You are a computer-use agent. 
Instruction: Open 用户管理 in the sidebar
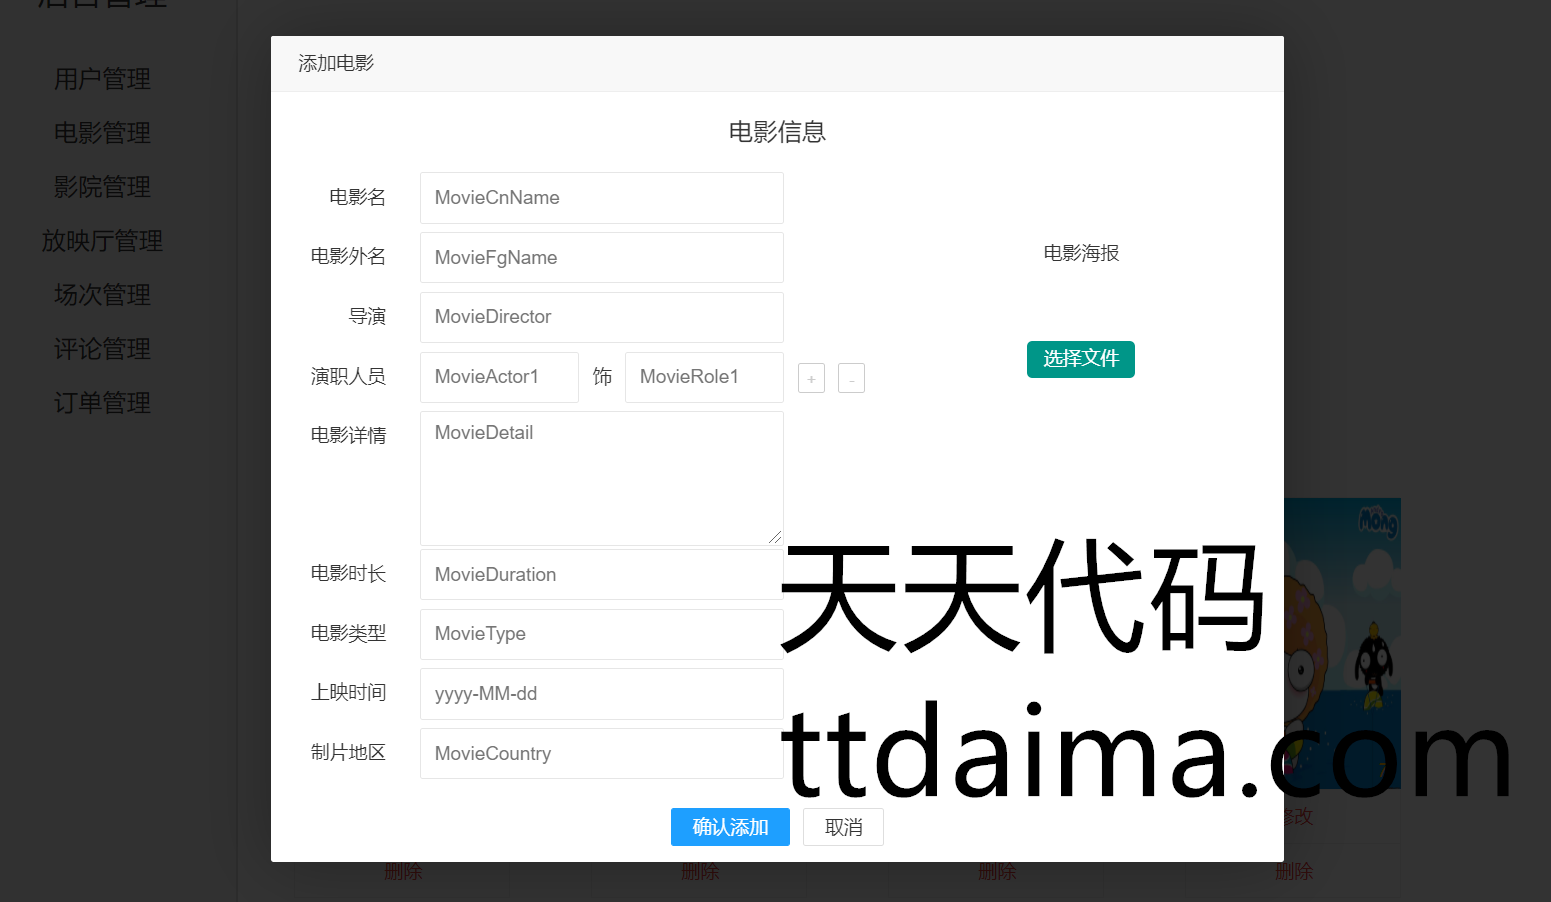(x=102, y=79)
